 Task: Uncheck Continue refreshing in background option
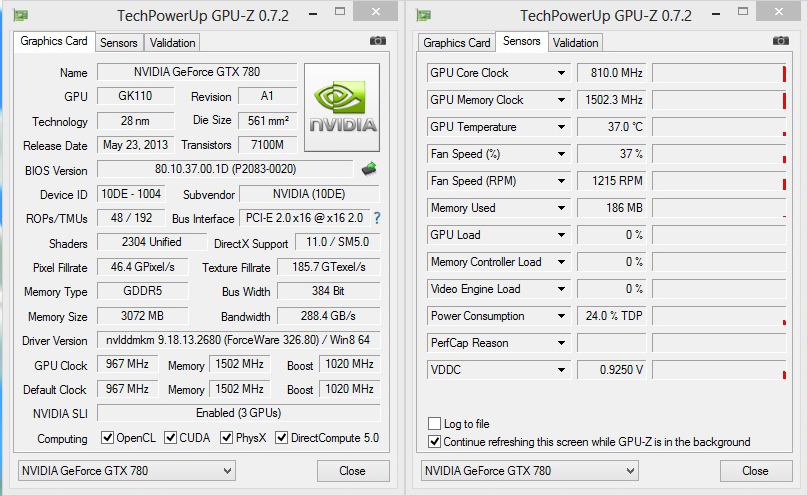[x=434, y=441]
